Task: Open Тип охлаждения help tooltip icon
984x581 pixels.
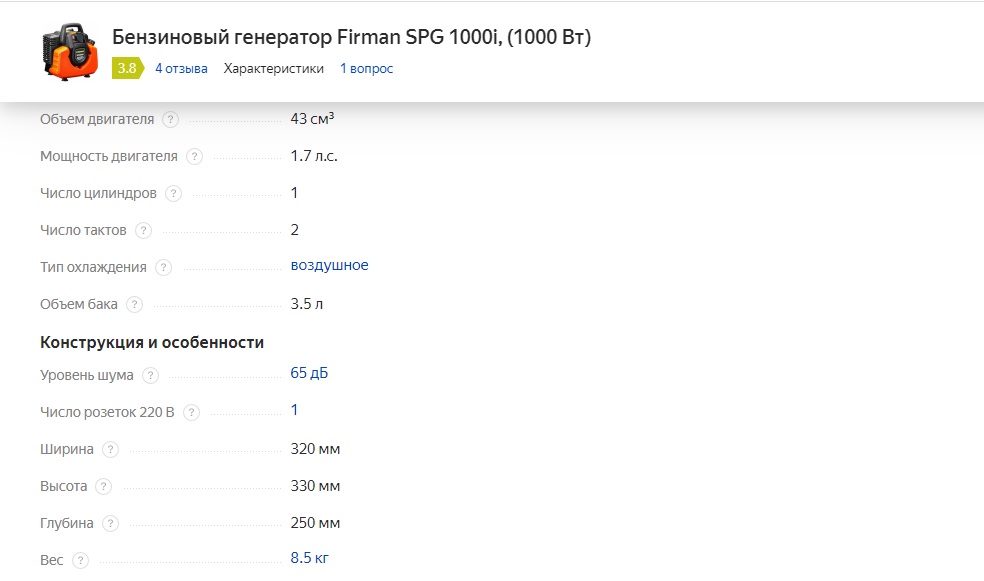Action: [x=163, y=267]
